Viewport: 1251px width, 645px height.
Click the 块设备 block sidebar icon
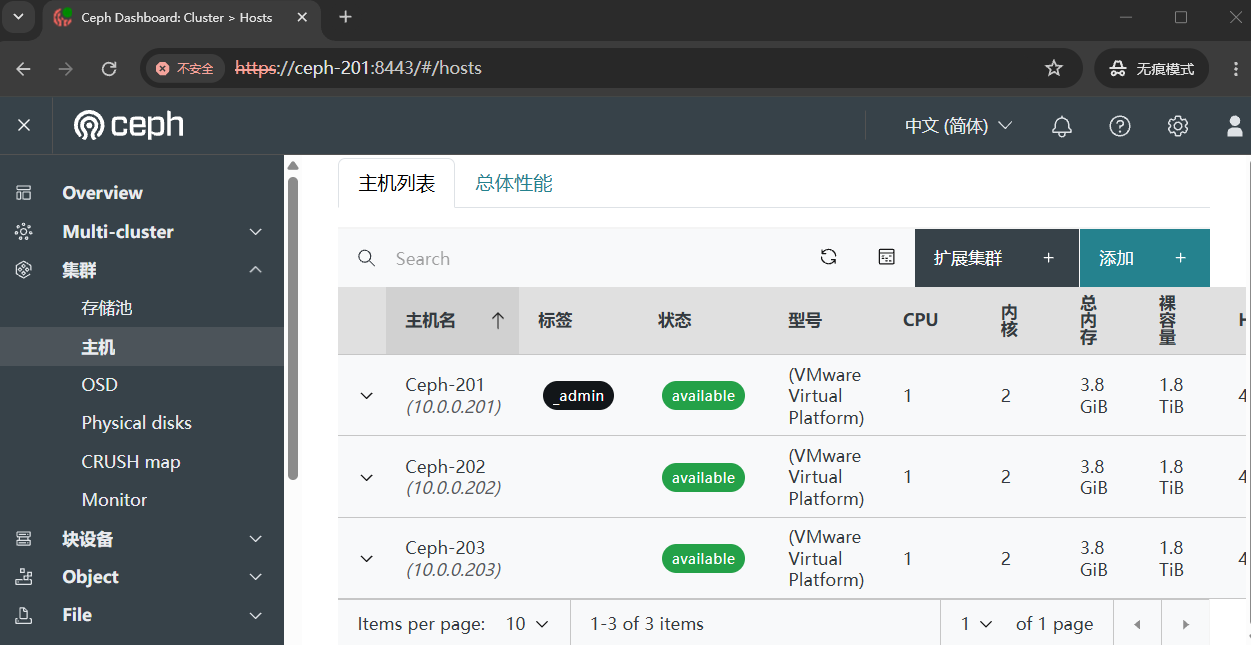(x=24, y=539)
